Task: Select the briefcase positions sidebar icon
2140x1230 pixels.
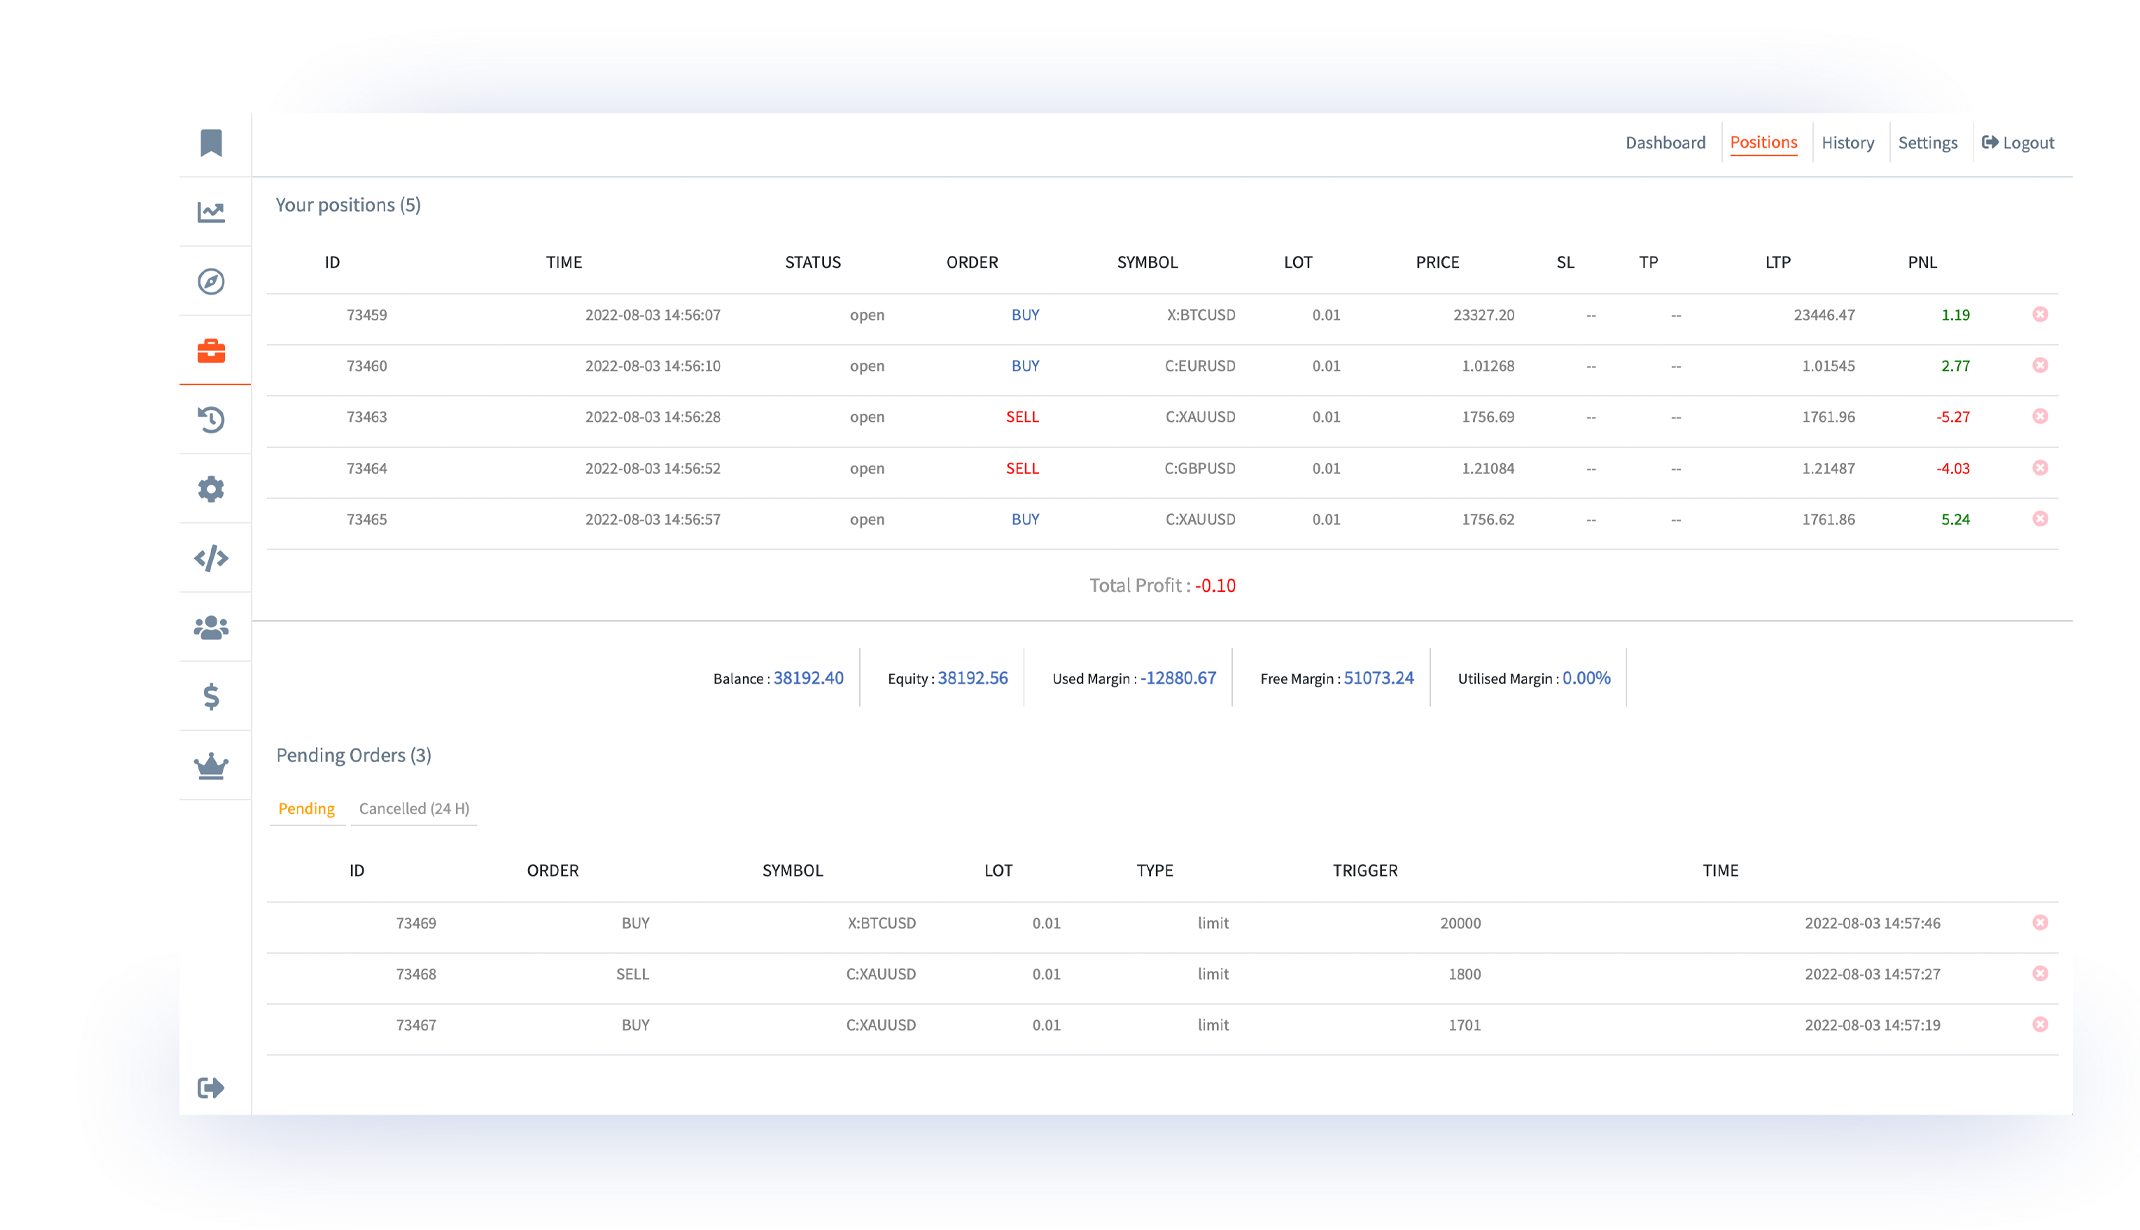Action: [x=211, y=351]
